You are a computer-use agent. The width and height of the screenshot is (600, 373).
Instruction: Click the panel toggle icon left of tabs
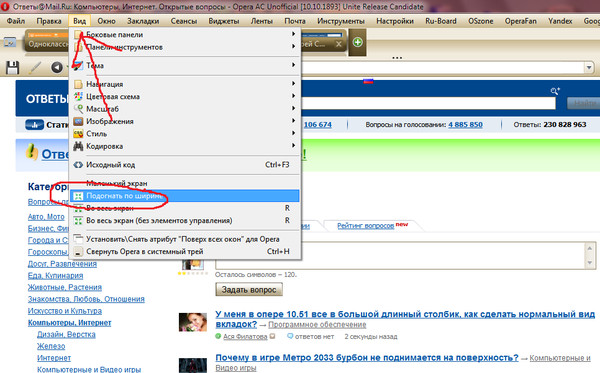pos(10,42)
